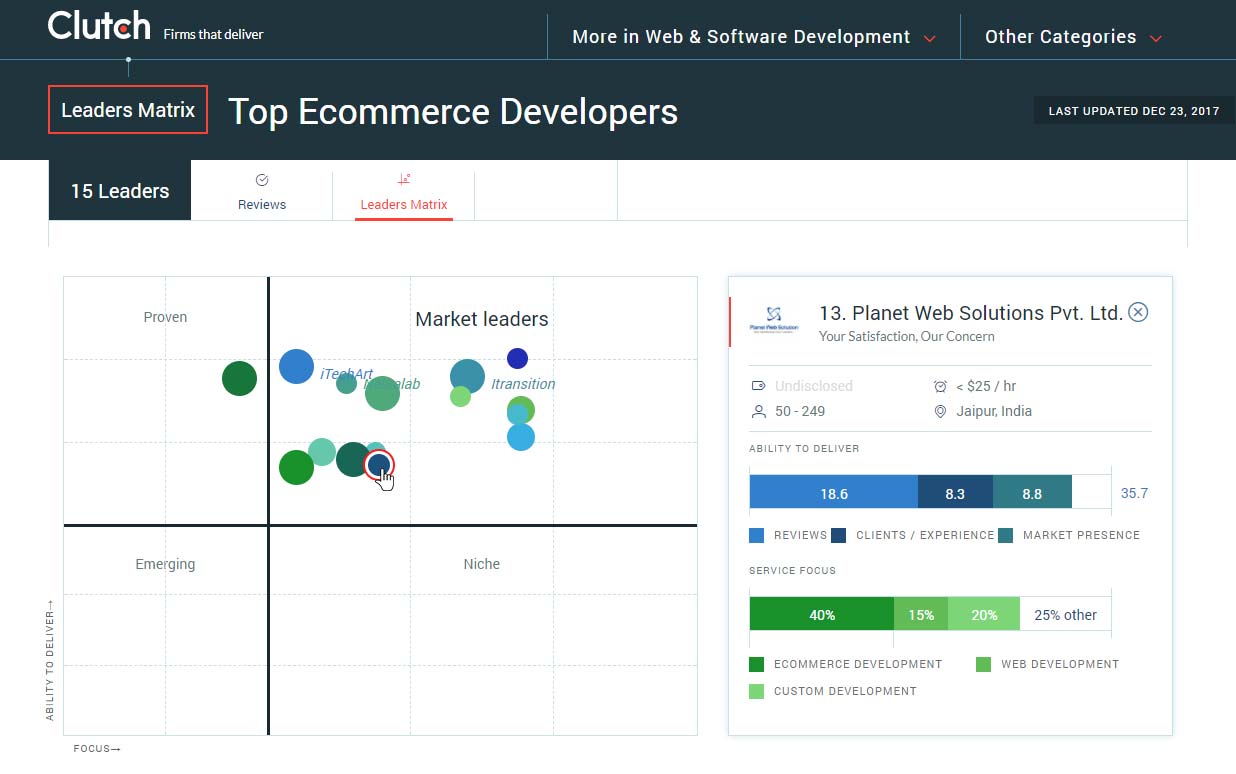Click the Custom Development legend swatch
The height and width of the screenshot is (774, 1236).
coord(757,691)
